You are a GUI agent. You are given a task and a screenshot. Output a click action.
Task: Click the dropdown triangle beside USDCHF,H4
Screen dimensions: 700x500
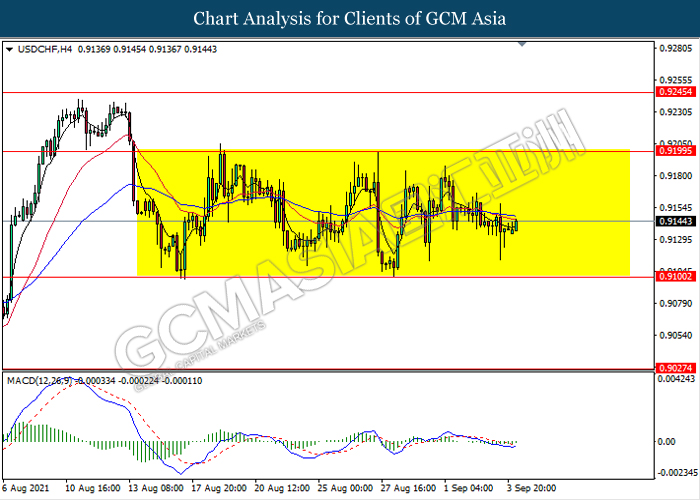[9, 50]
